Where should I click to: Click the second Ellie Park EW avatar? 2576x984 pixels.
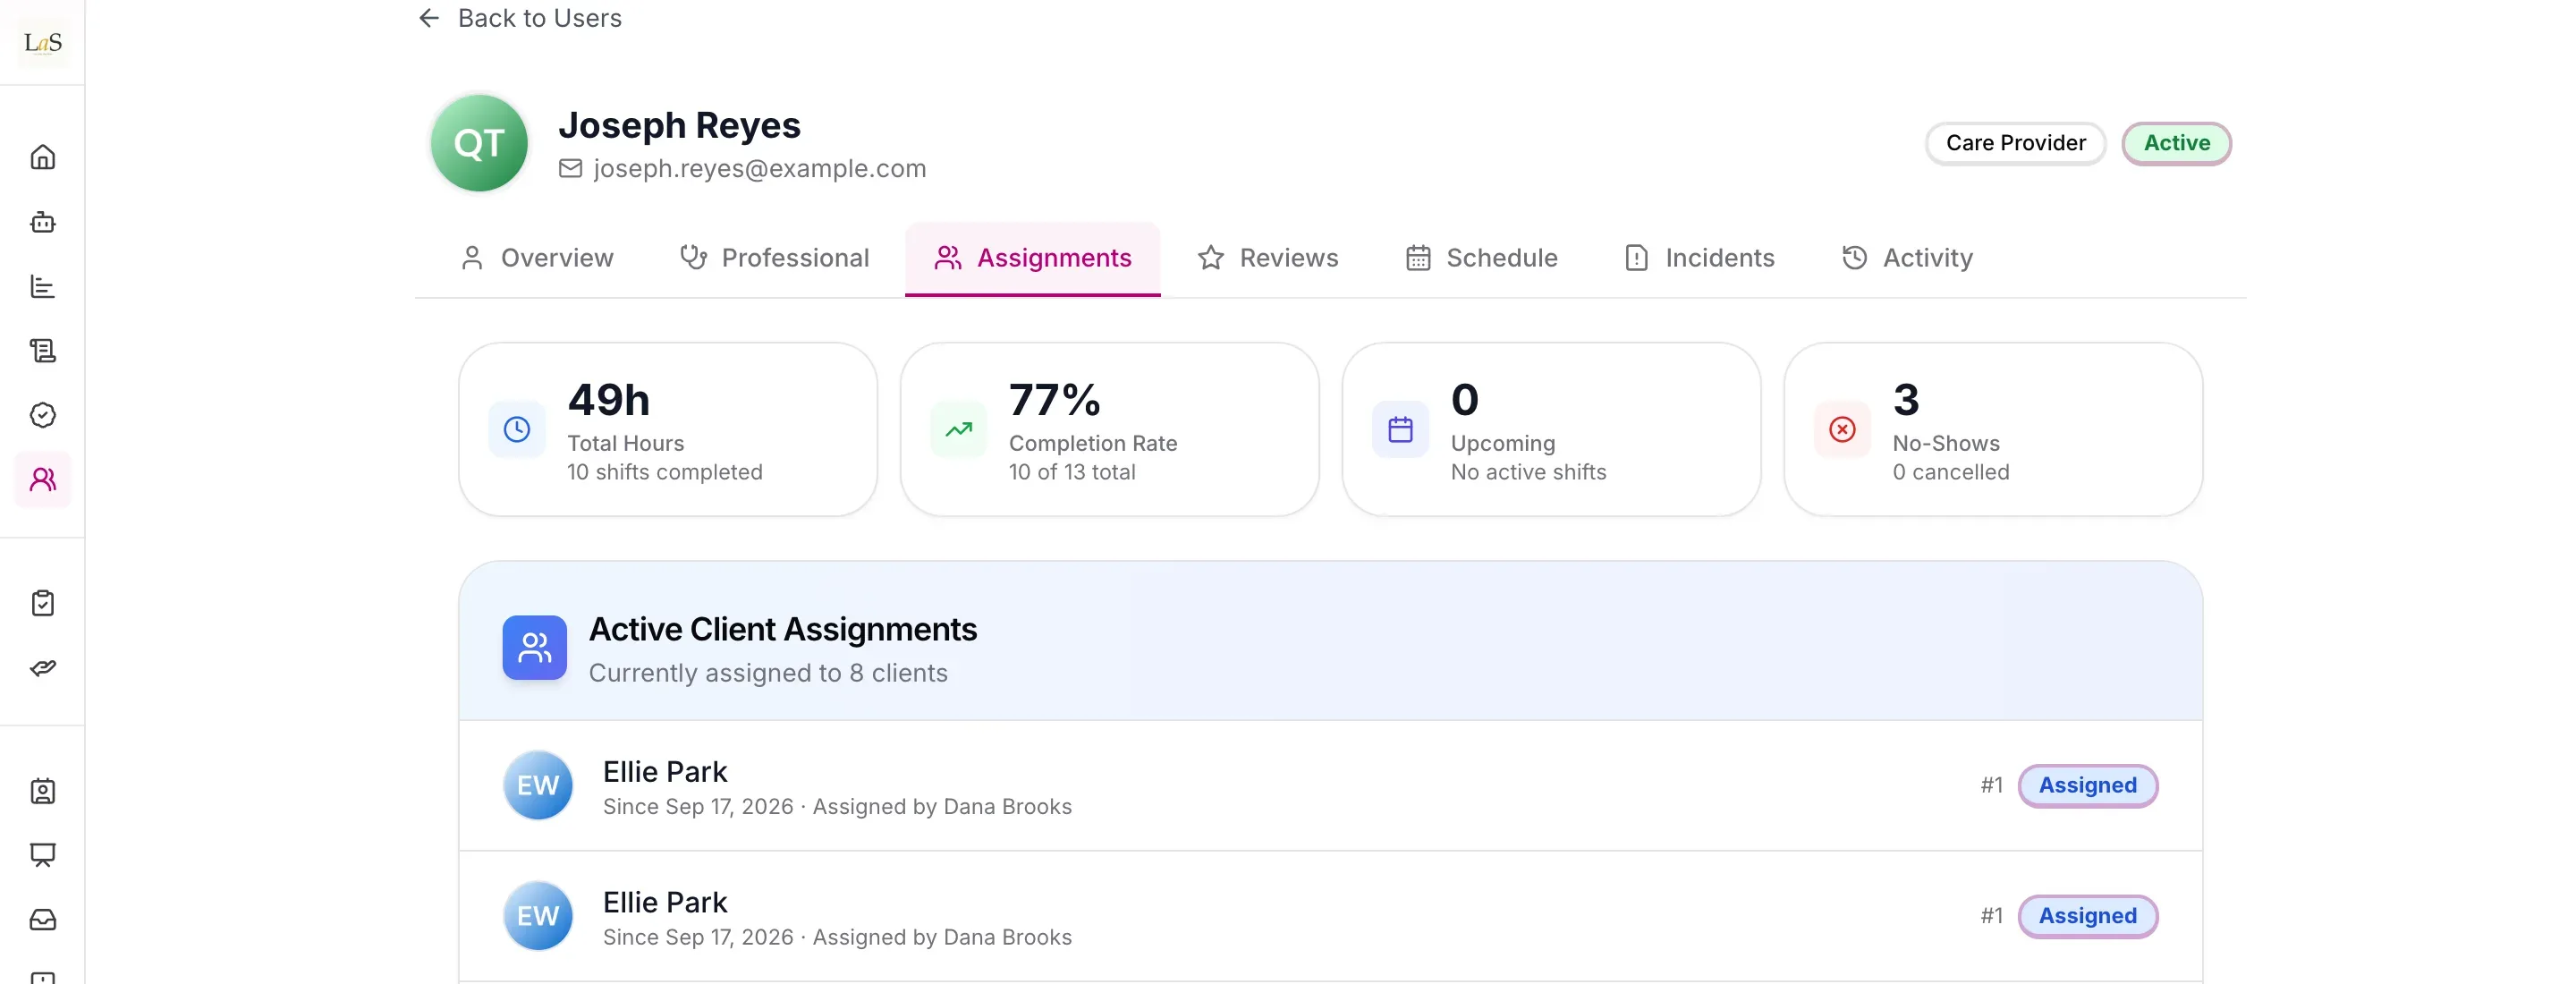click(538, 916)
